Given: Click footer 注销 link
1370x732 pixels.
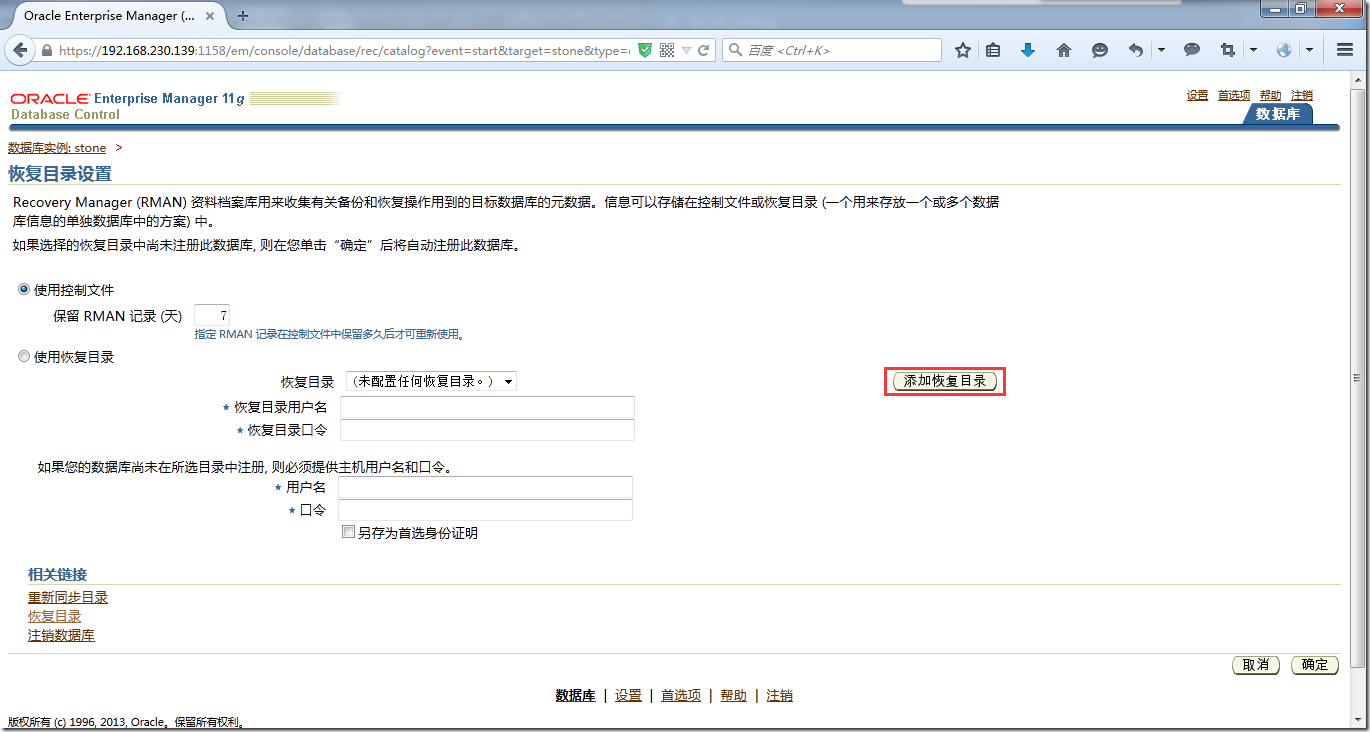Looking at the screenshot, I should click(780, 696).
